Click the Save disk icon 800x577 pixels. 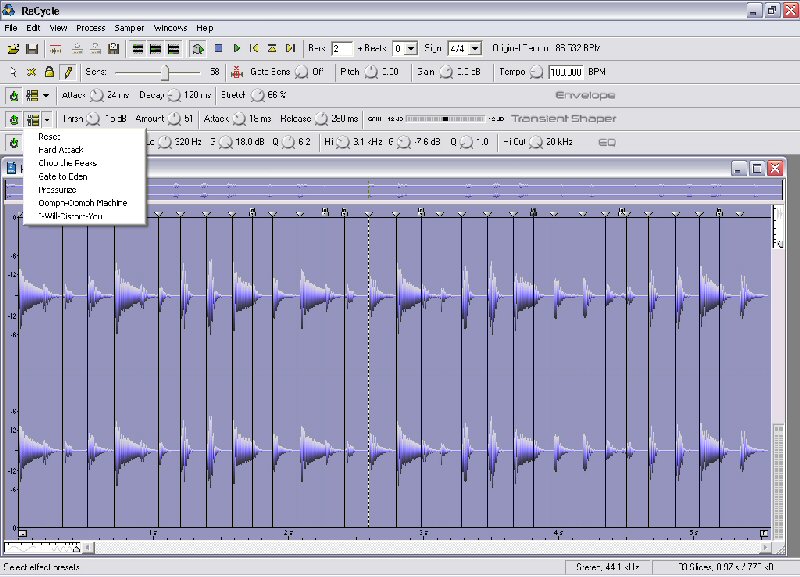31,48
